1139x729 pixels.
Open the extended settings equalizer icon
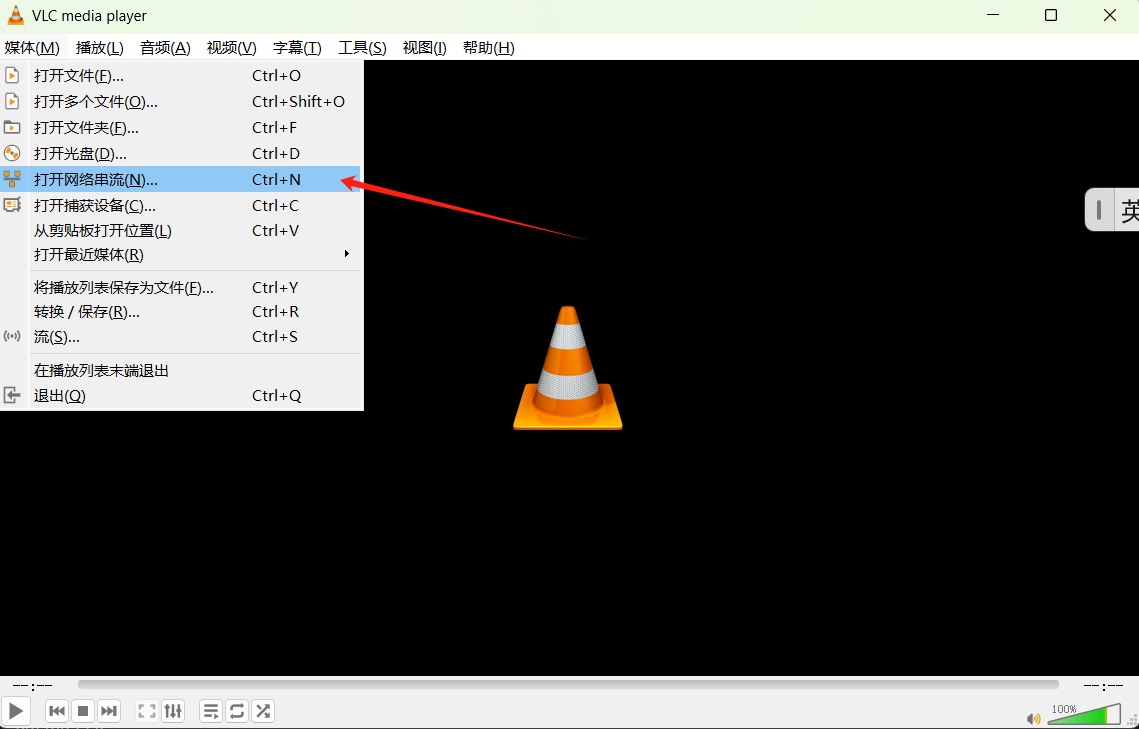click(173, 711)
